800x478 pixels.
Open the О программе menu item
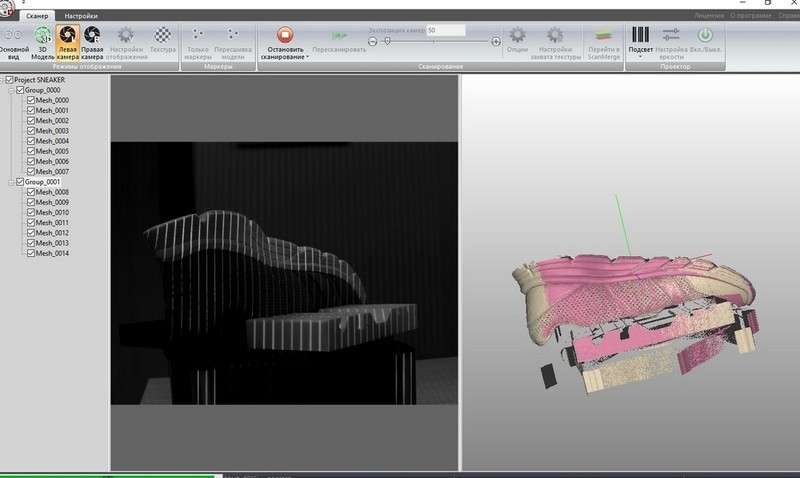(748, 17)
